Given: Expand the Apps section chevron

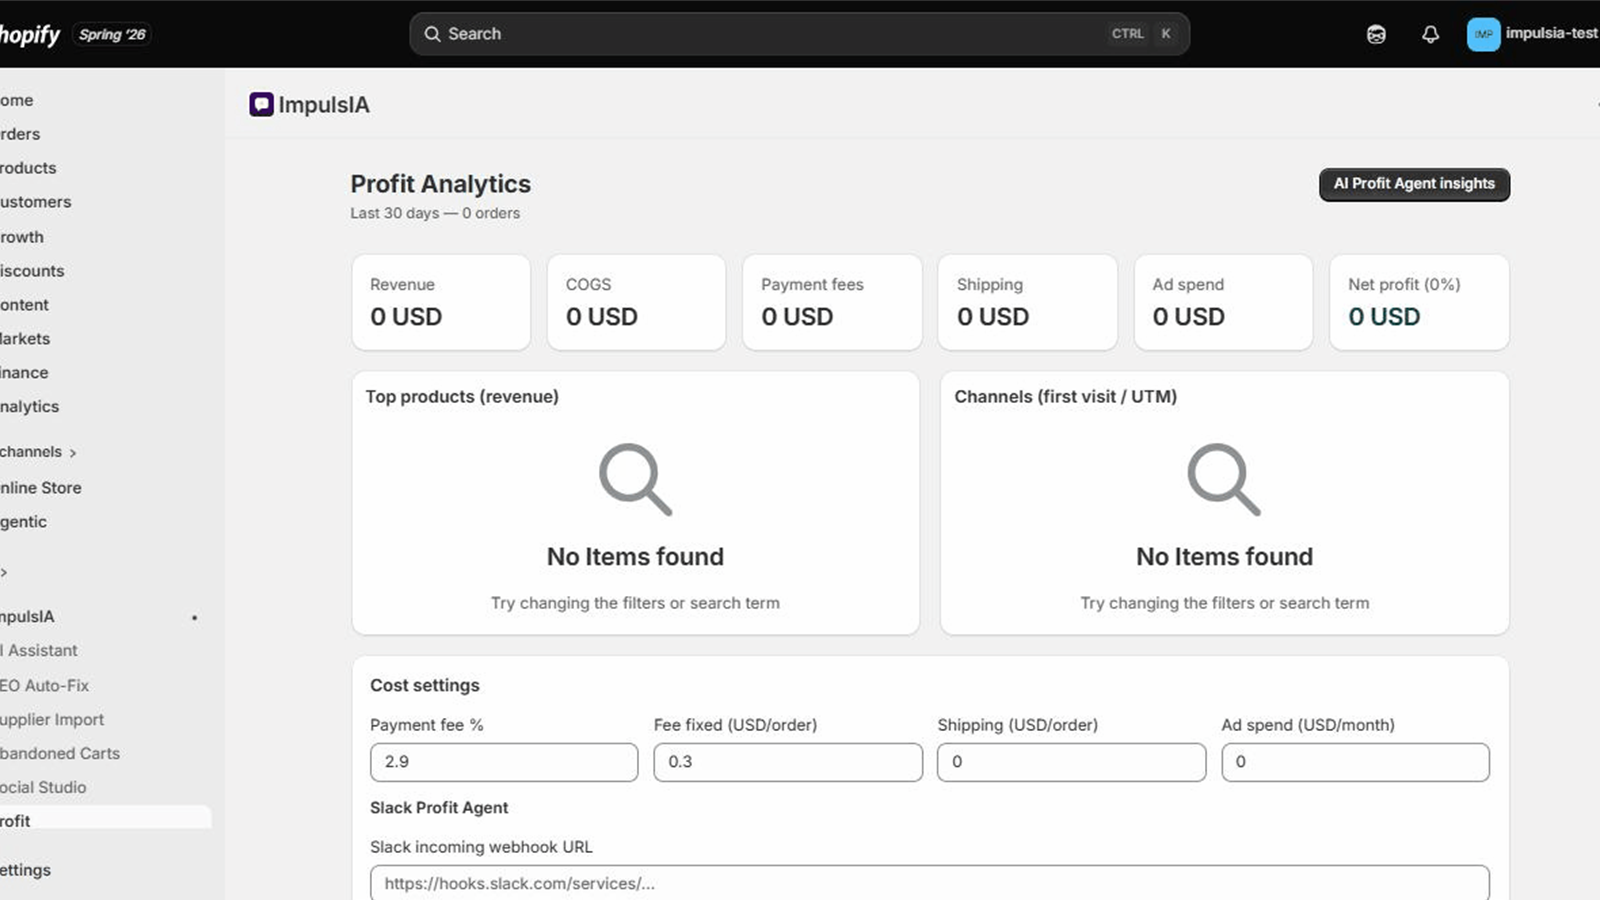Looking at the screenshot, I should pyautogui.click(x=4, y=573).
